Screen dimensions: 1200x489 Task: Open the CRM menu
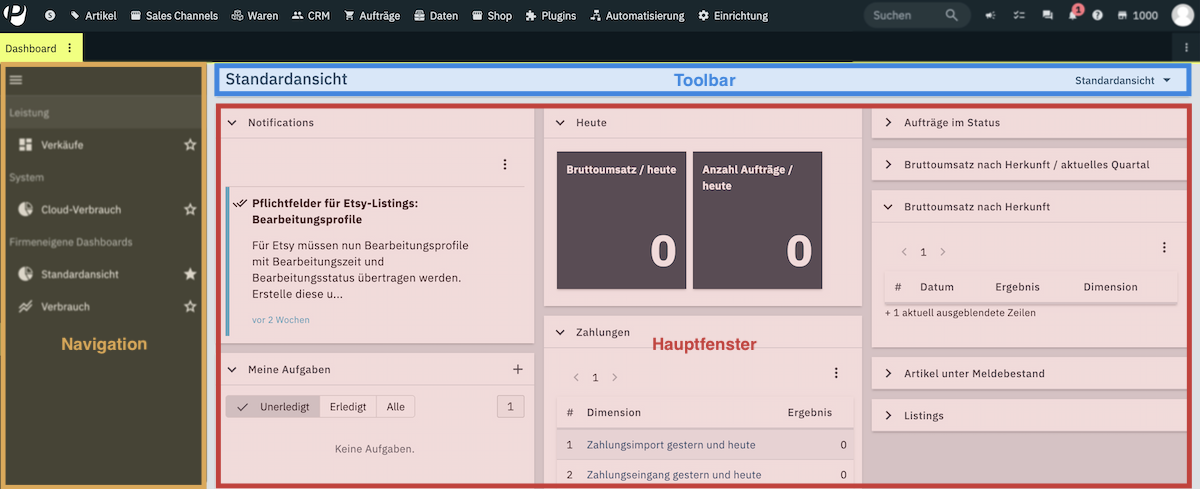[x=311, y=16]
